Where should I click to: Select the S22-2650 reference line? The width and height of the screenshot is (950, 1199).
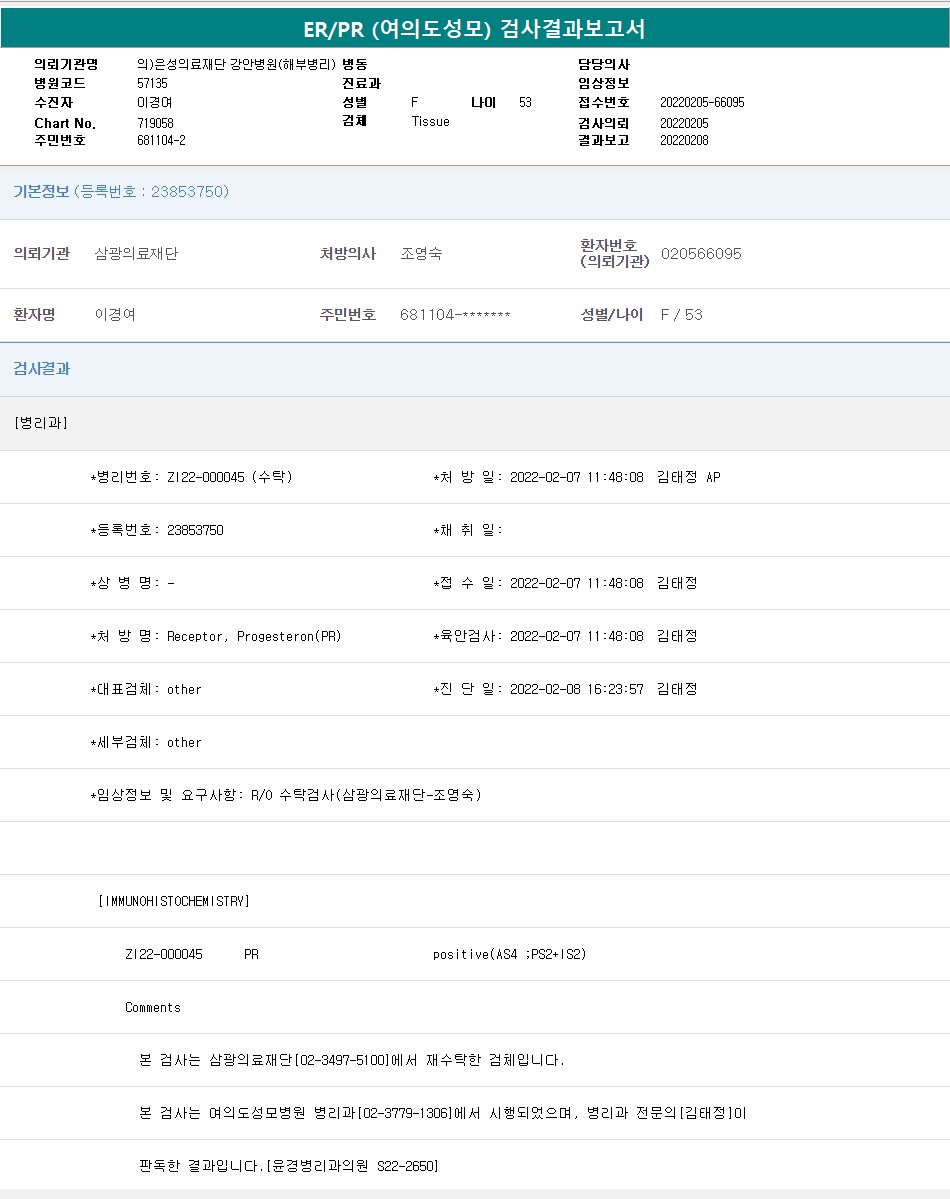pos(288,1166)
